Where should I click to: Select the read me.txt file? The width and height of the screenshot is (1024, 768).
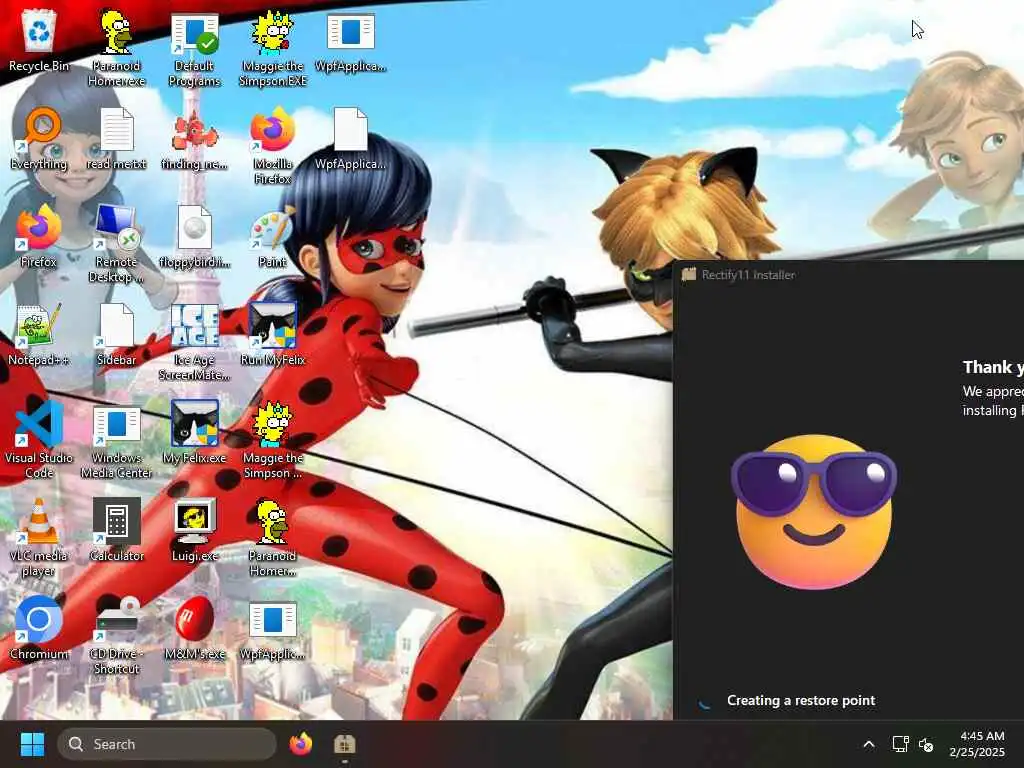116,138
